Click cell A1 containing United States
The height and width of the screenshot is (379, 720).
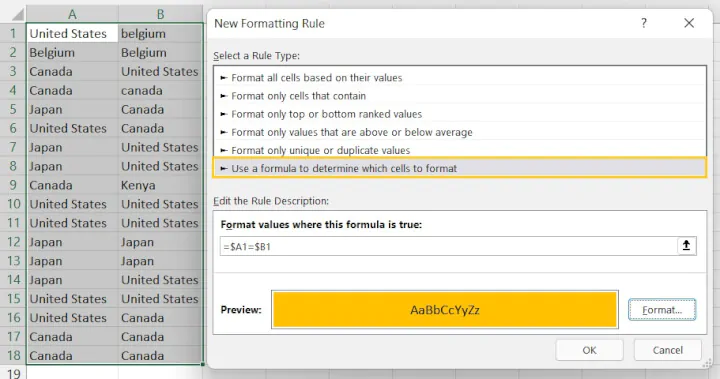click(72, 34)
